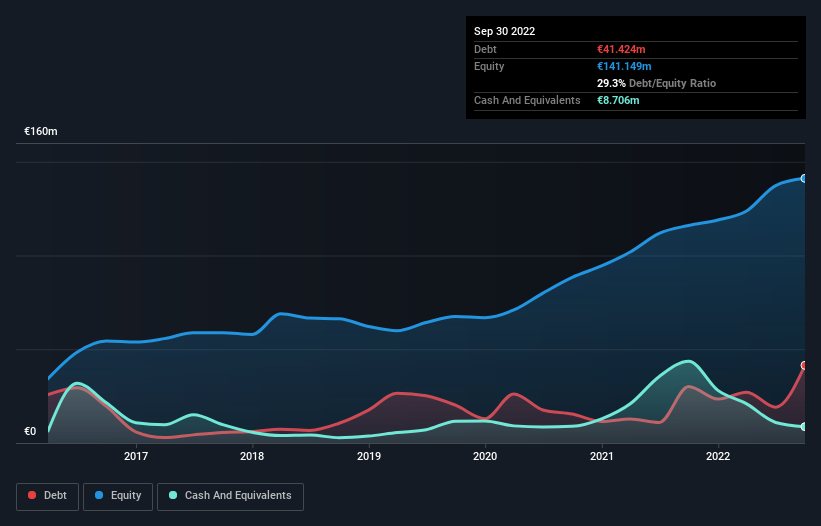Click the 2019 x-axis label
Image resolution: width=821 pixels, height=526 pixels.
[369, 456]
